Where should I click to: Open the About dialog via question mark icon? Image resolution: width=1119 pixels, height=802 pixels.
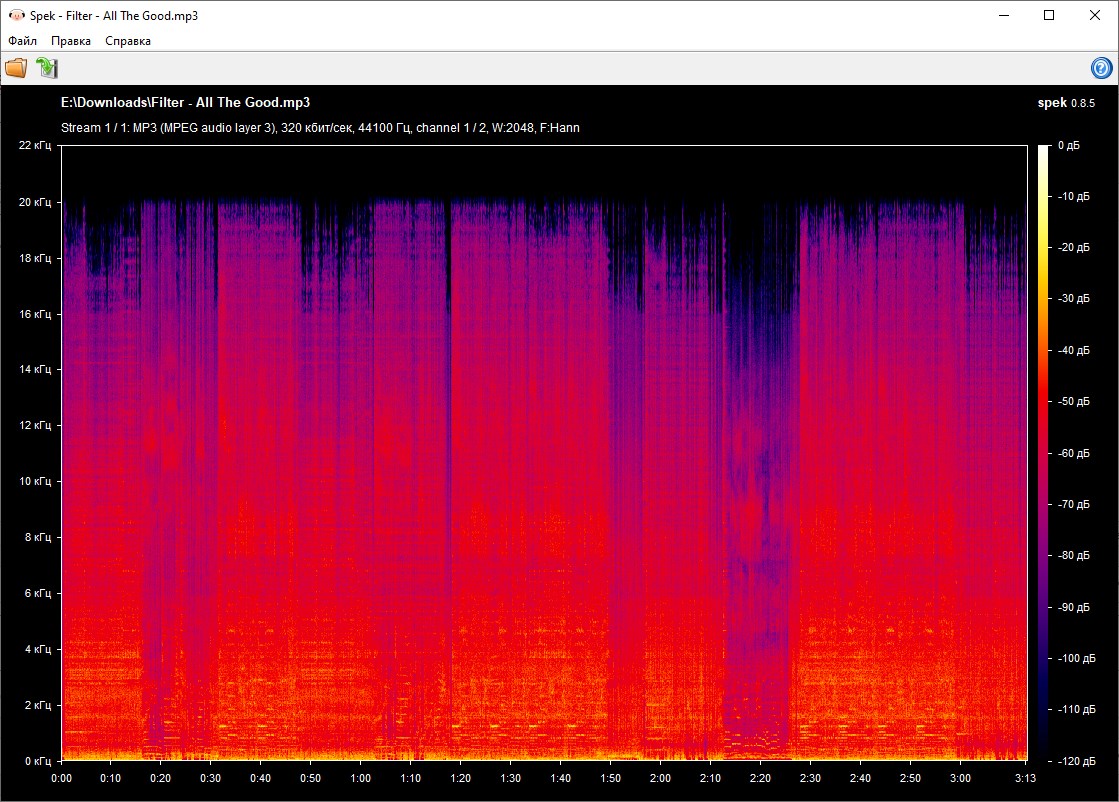(x=1101, y=68)
